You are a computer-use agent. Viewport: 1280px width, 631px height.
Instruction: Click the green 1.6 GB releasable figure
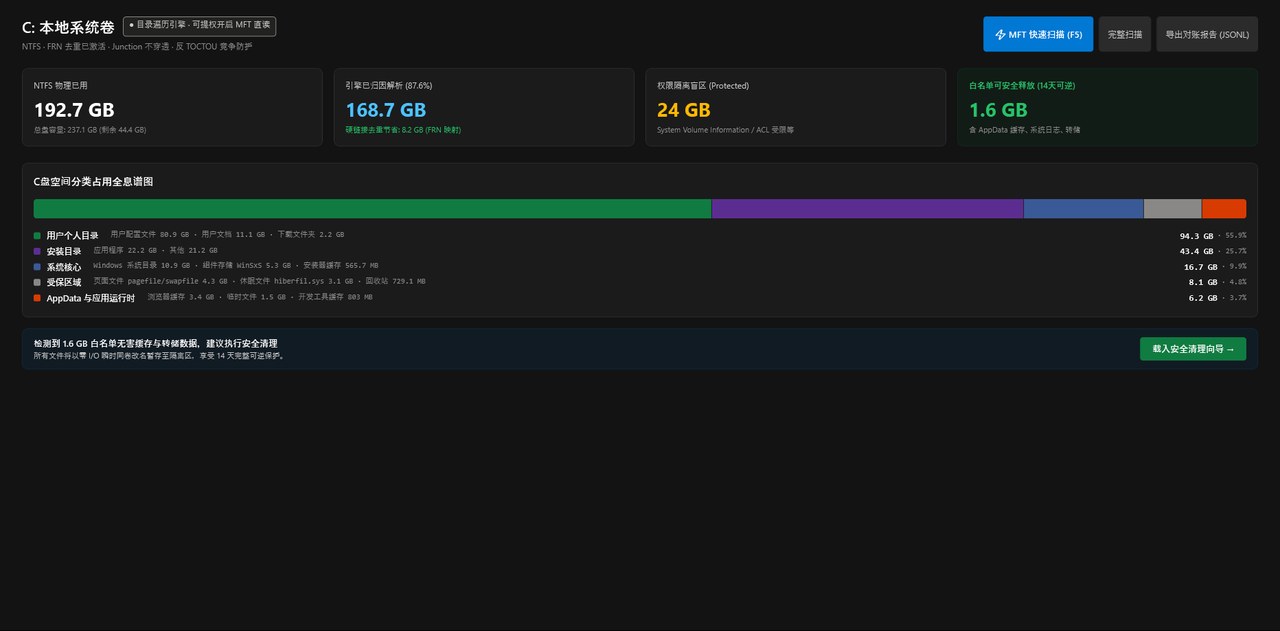pyautogui.click(x=998, y=110)
